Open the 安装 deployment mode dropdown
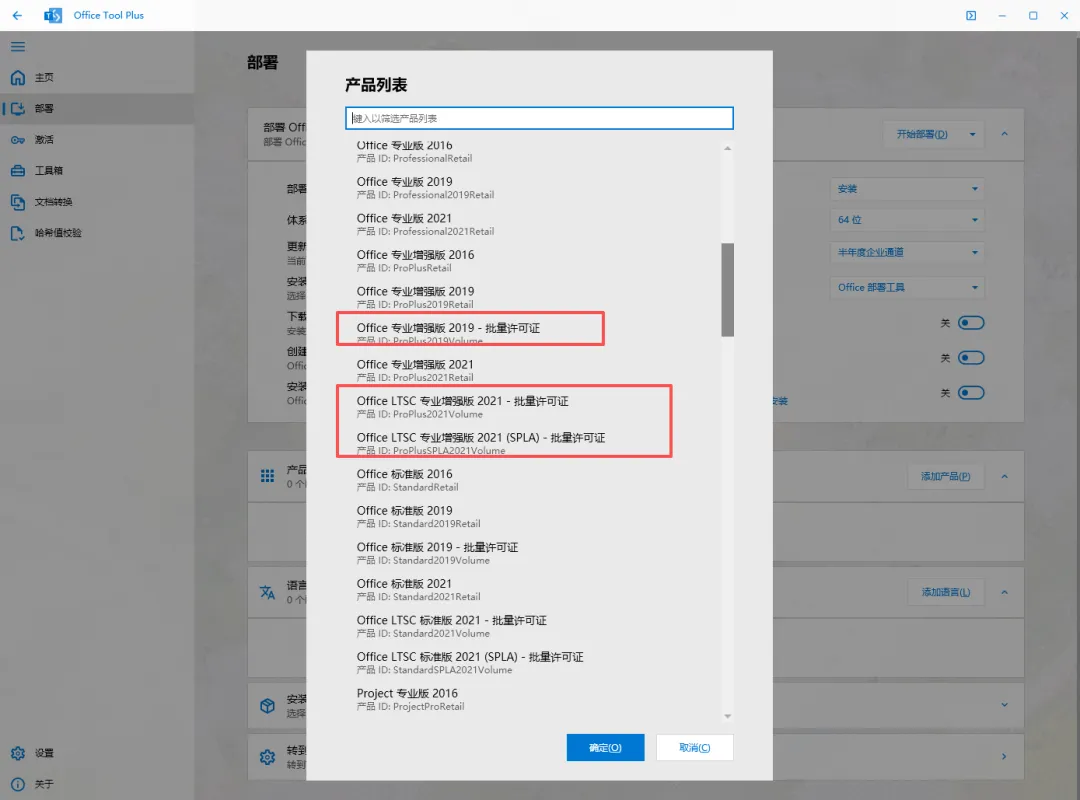 click(907, 189)
